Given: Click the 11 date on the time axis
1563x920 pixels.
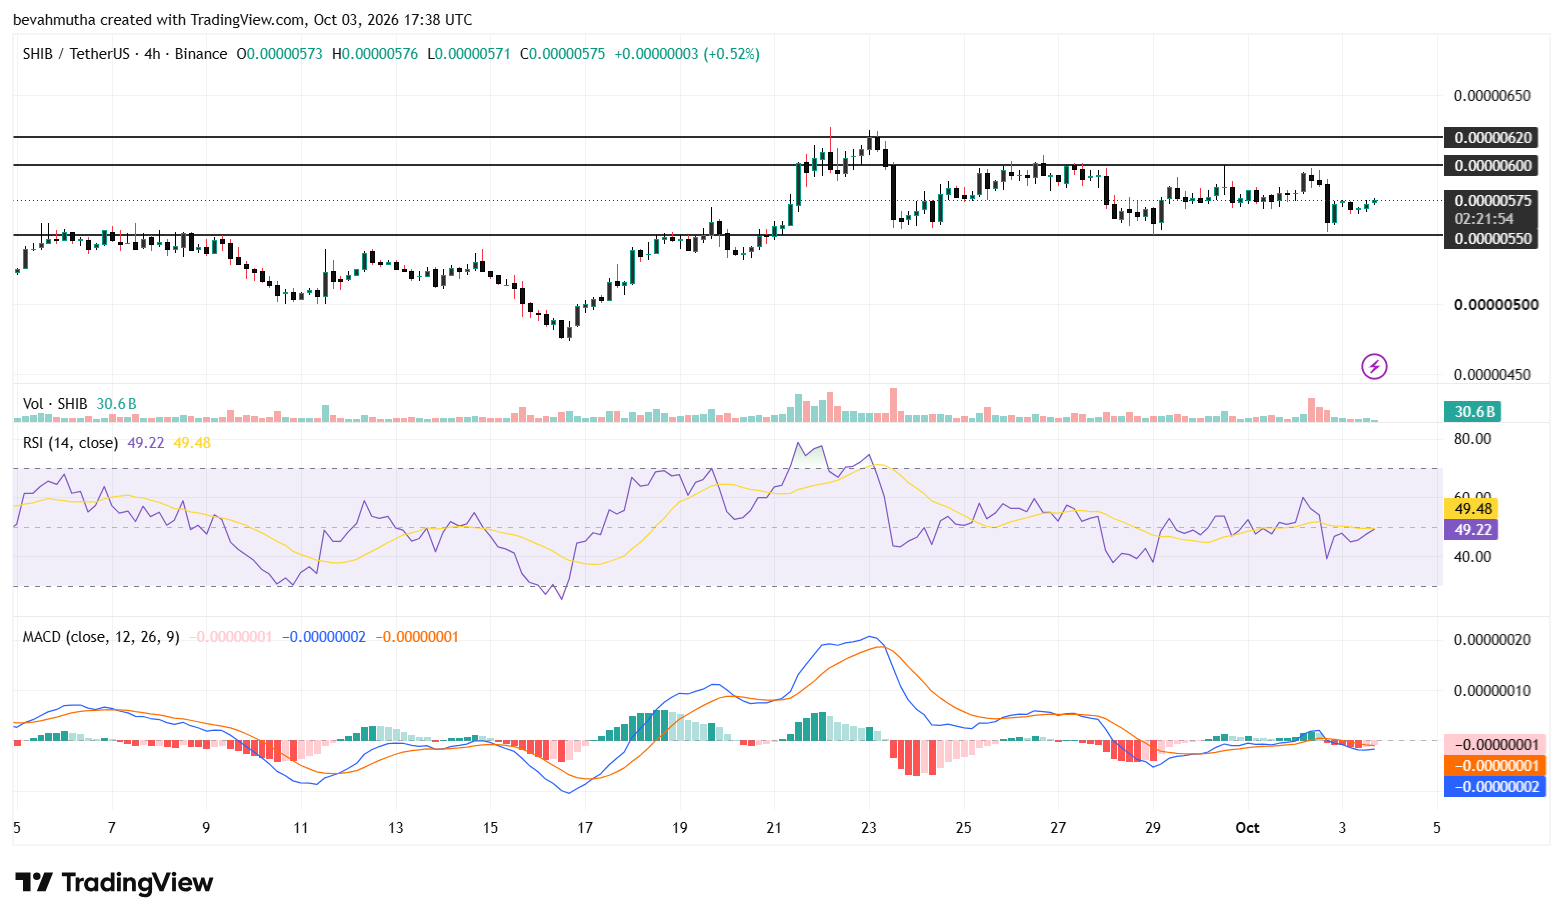Looking at the screenshot, I should 301,827.
